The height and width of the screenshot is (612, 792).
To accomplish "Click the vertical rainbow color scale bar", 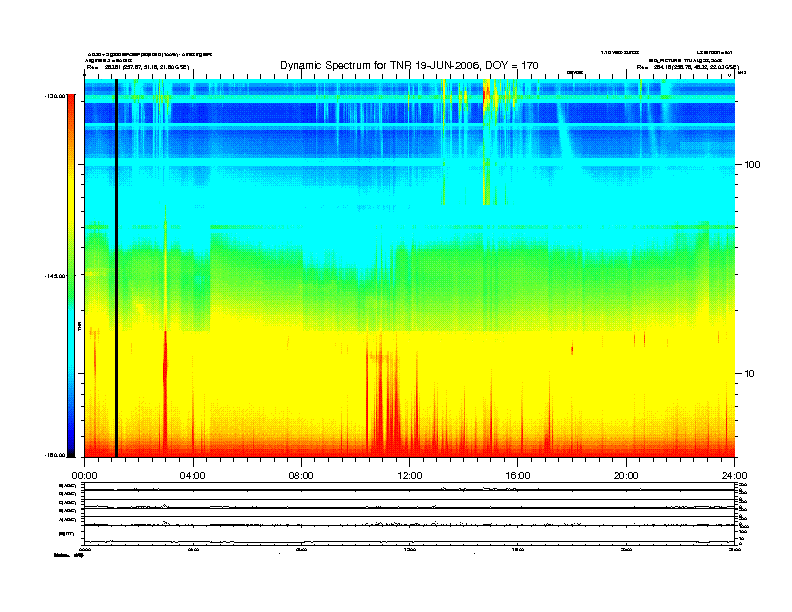I will tap(71, 275).
